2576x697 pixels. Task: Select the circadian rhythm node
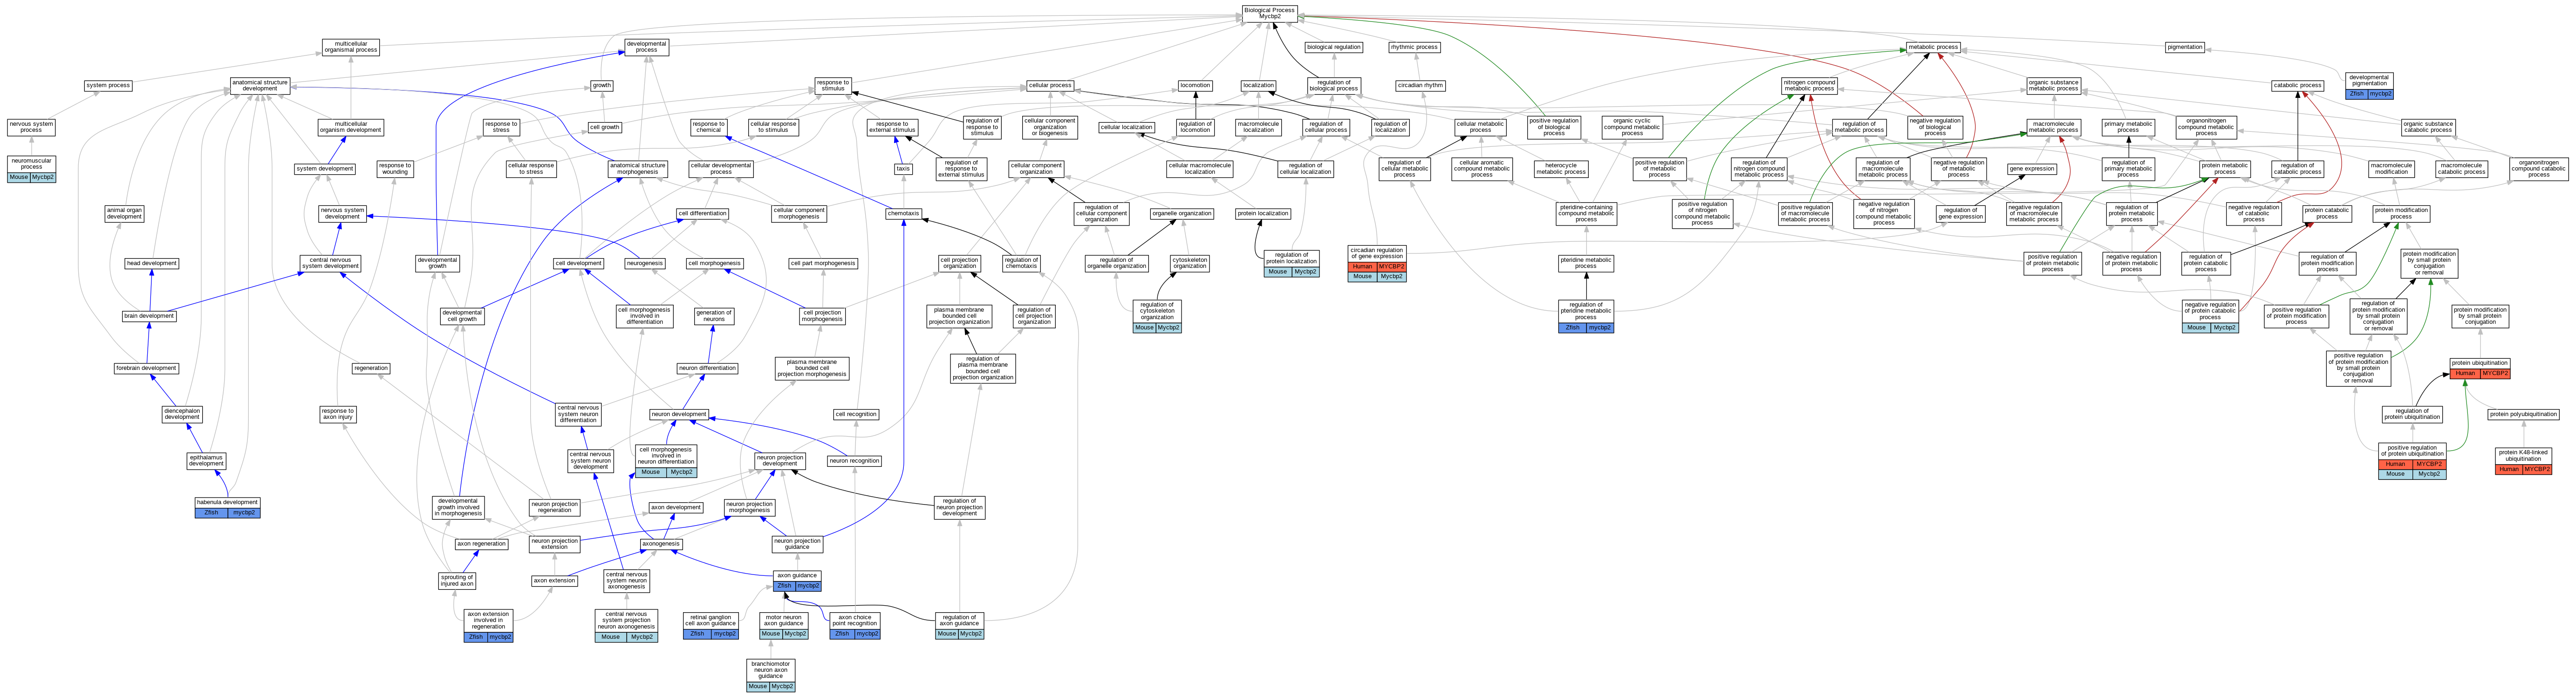pyautogui.click(x=1420, y=86)
